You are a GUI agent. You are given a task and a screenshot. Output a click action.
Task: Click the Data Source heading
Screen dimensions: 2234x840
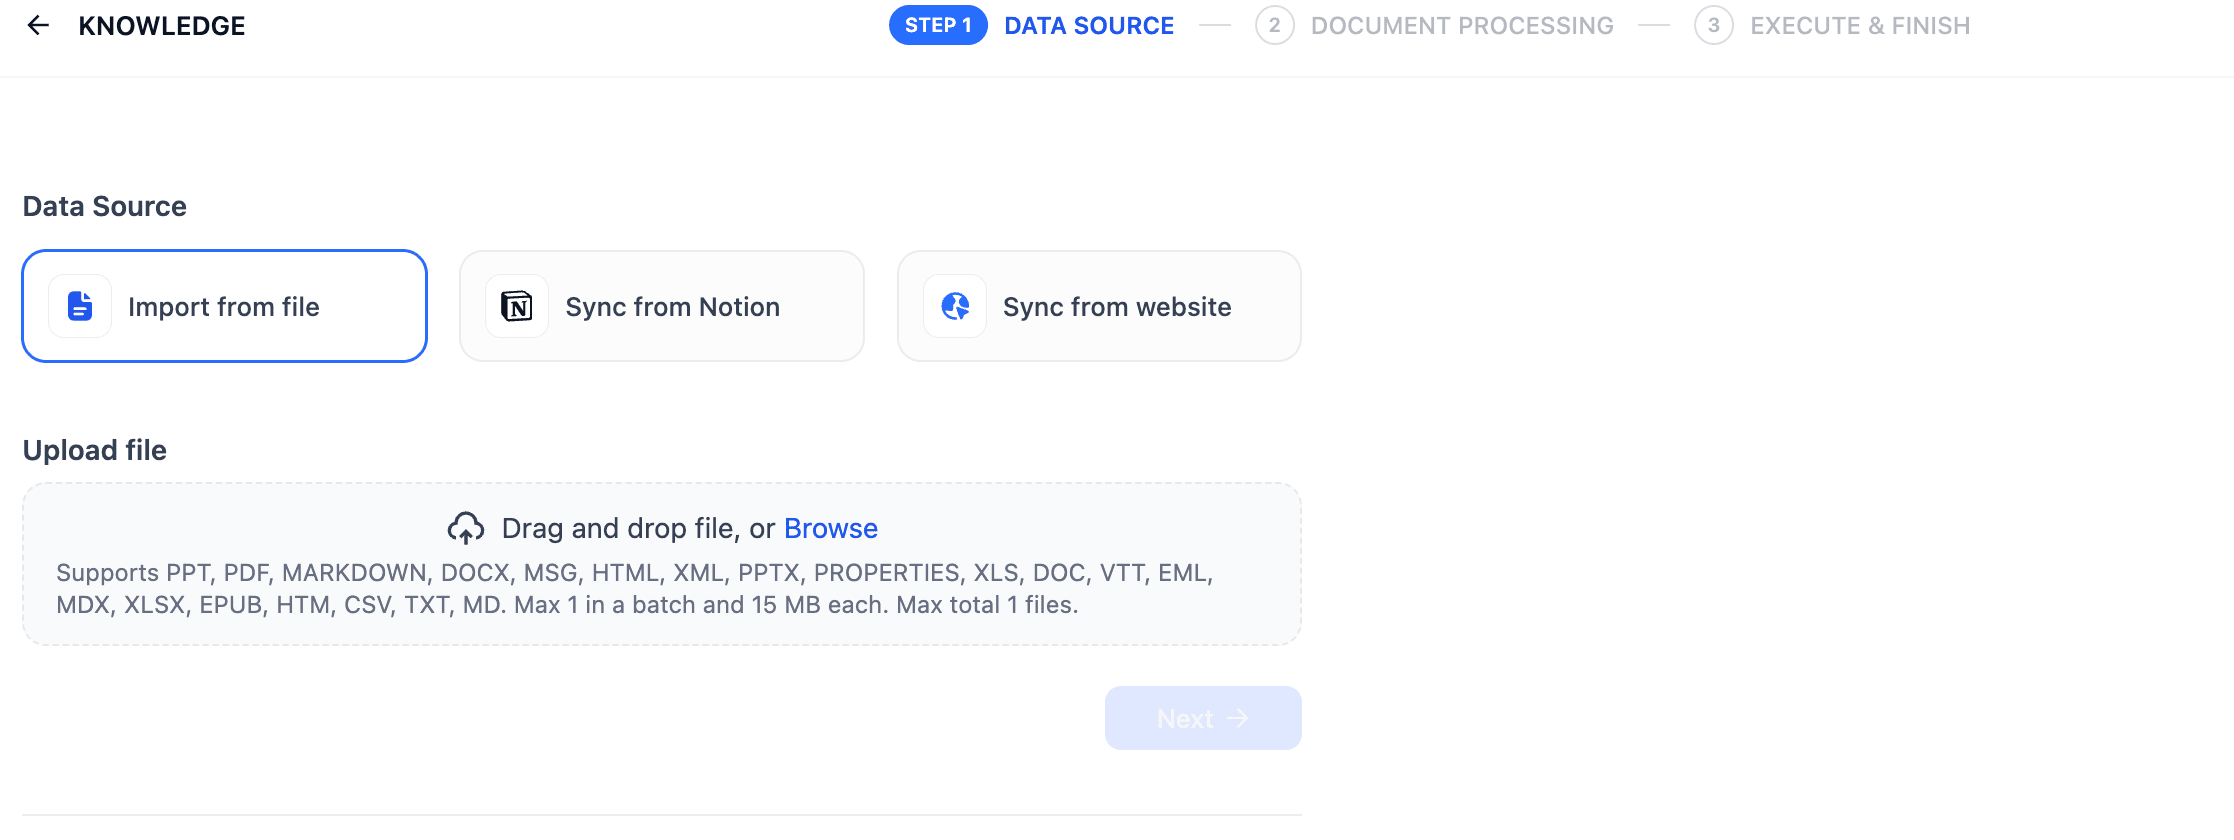(x=105, y=206)
